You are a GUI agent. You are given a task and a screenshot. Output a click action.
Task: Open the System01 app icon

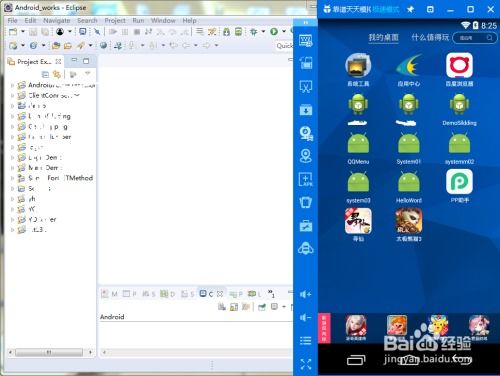(x=409, y=144)
